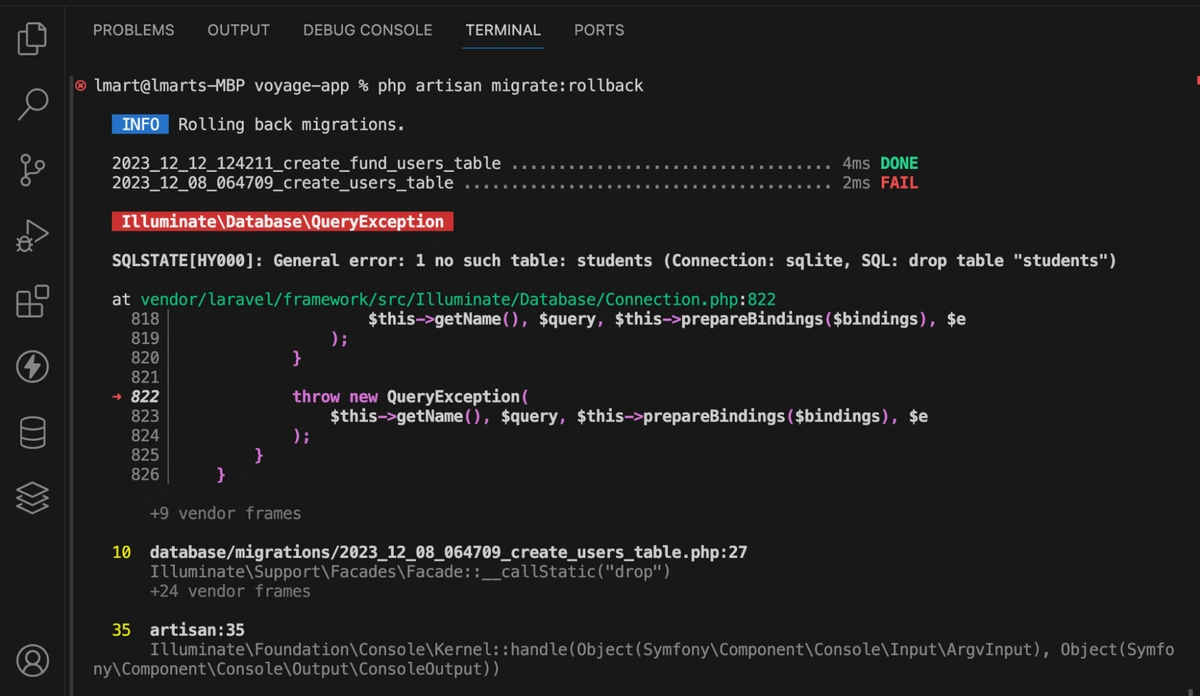Viewport: 1200px width, 696px height.
Task: Show the Source Control view
Action: (33, 170)
